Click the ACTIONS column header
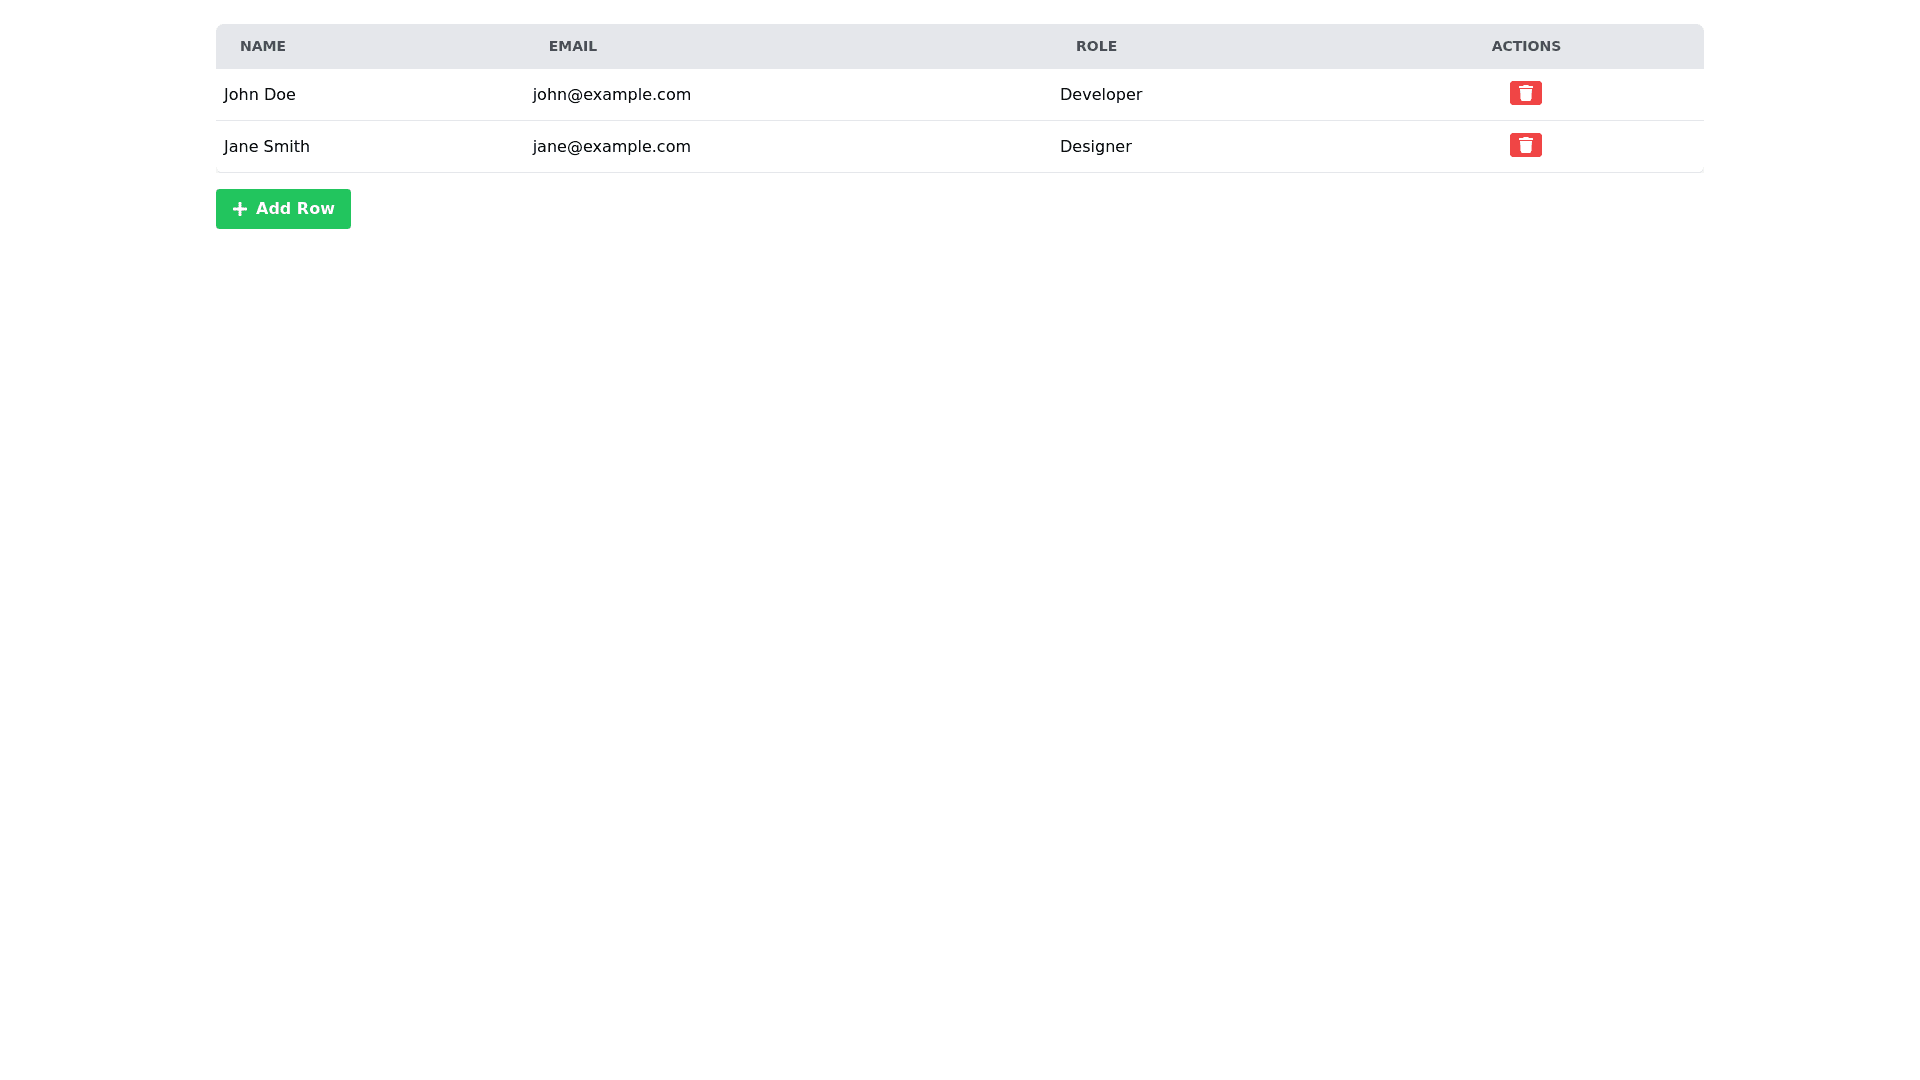Image resolution: width=1920 pixels, height=1080 pixels. tap(1525, 47)
